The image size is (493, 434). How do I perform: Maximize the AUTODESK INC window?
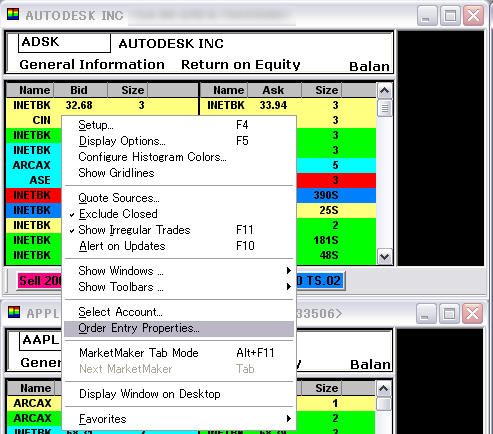tap(450, 15)
